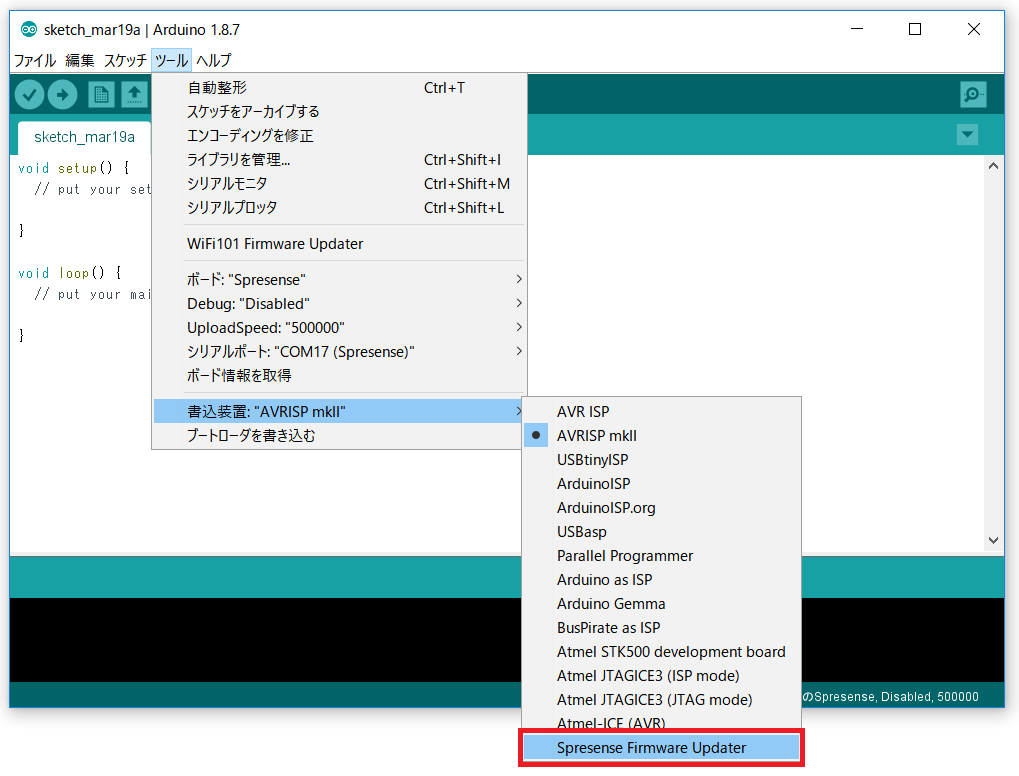
Task: Open the ファイル menu
Action: pyautogui.click(x=34, y=60)
